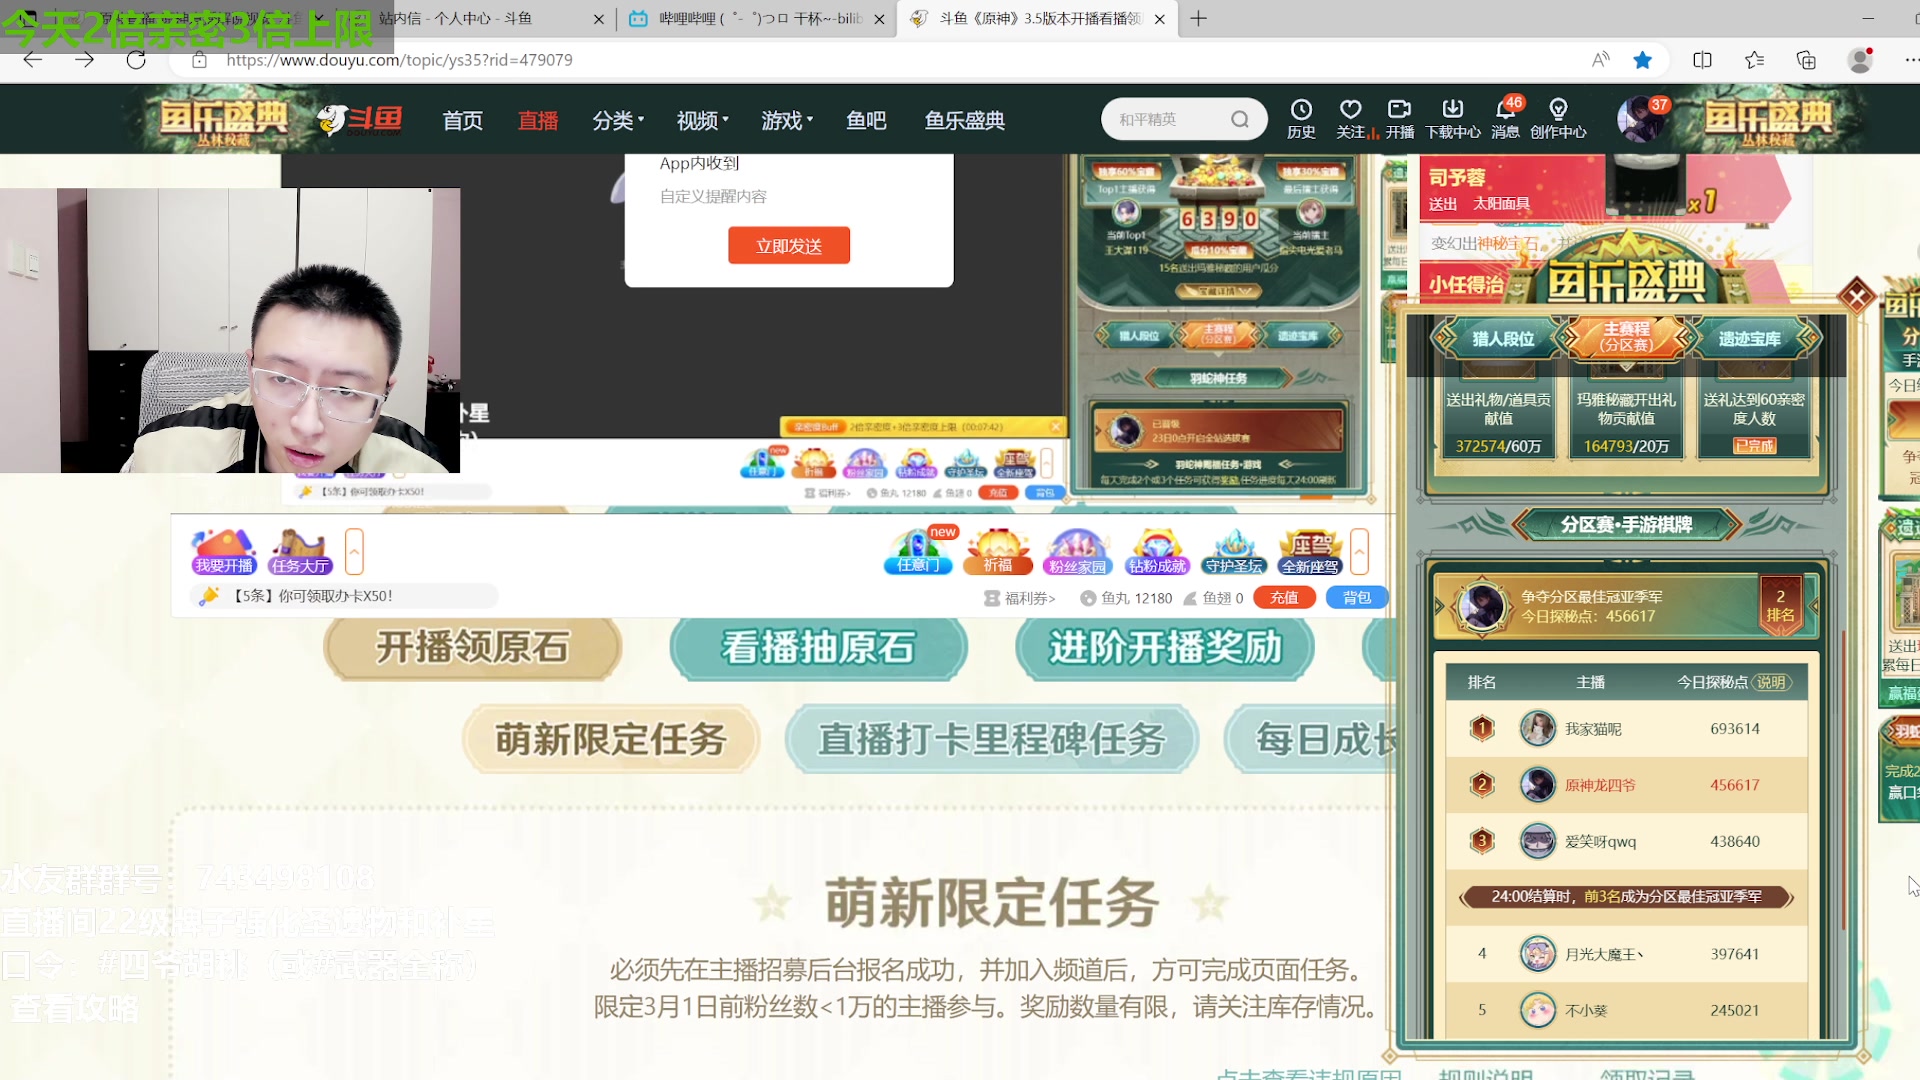This screenshot has width=1920, height=1080.
Task: Switch to the 主赛程(分区赛) tab
Action: [x=1626, y=337]
